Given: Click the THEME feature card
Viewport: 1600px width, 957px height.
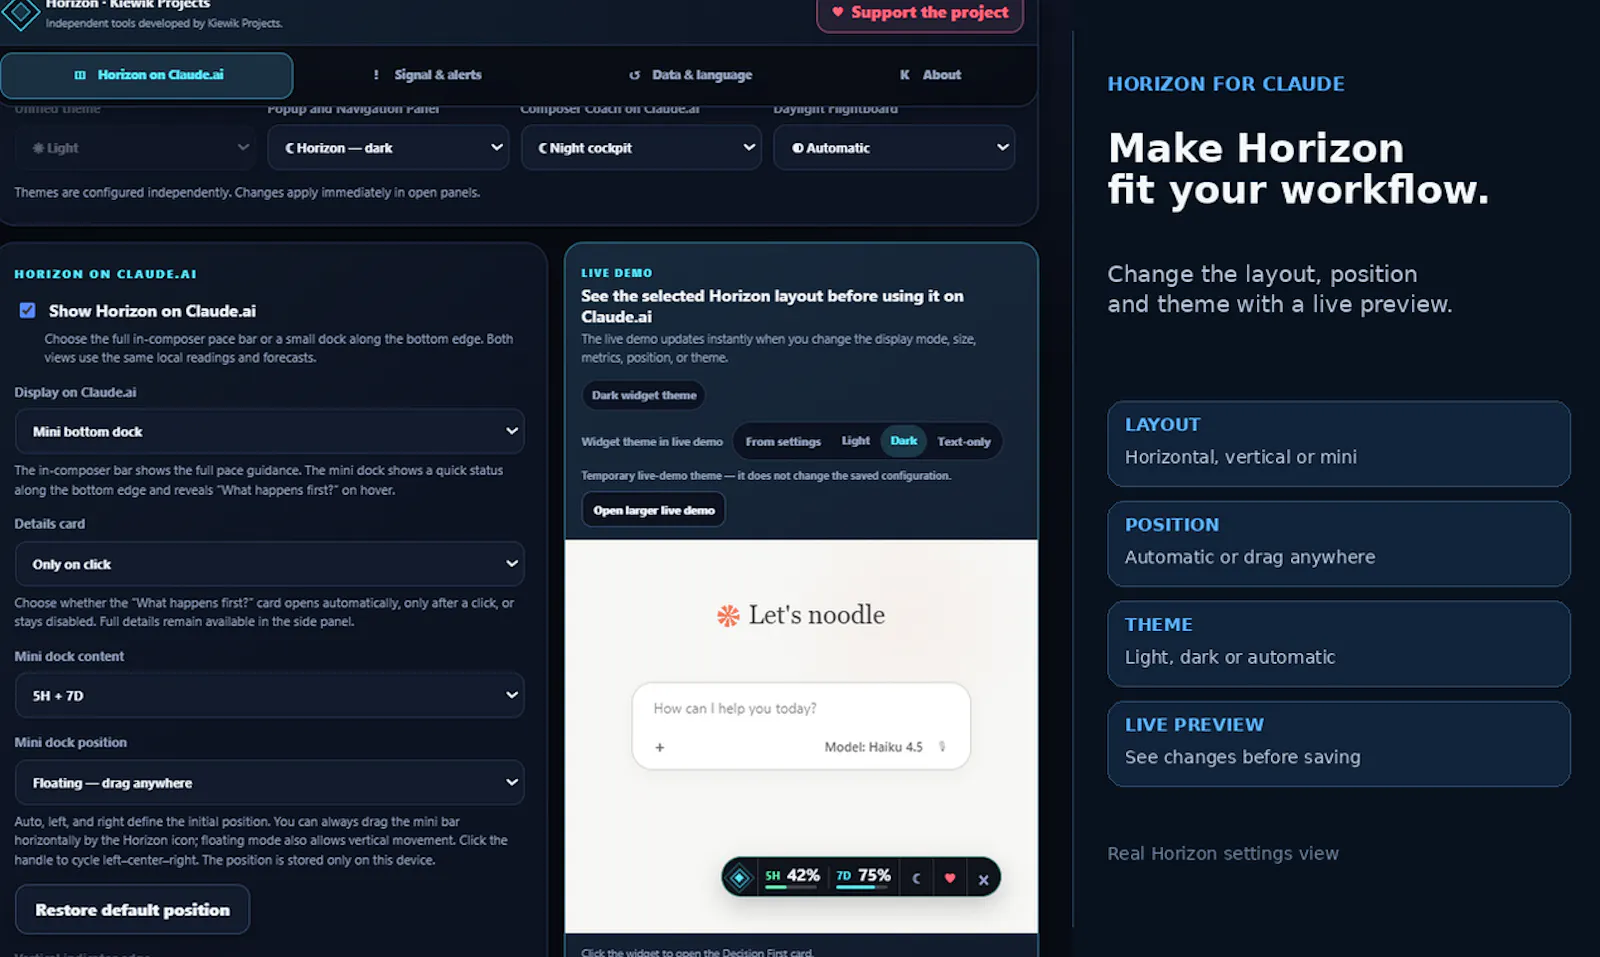Looking at the screenshot, I should (1339, 644).
